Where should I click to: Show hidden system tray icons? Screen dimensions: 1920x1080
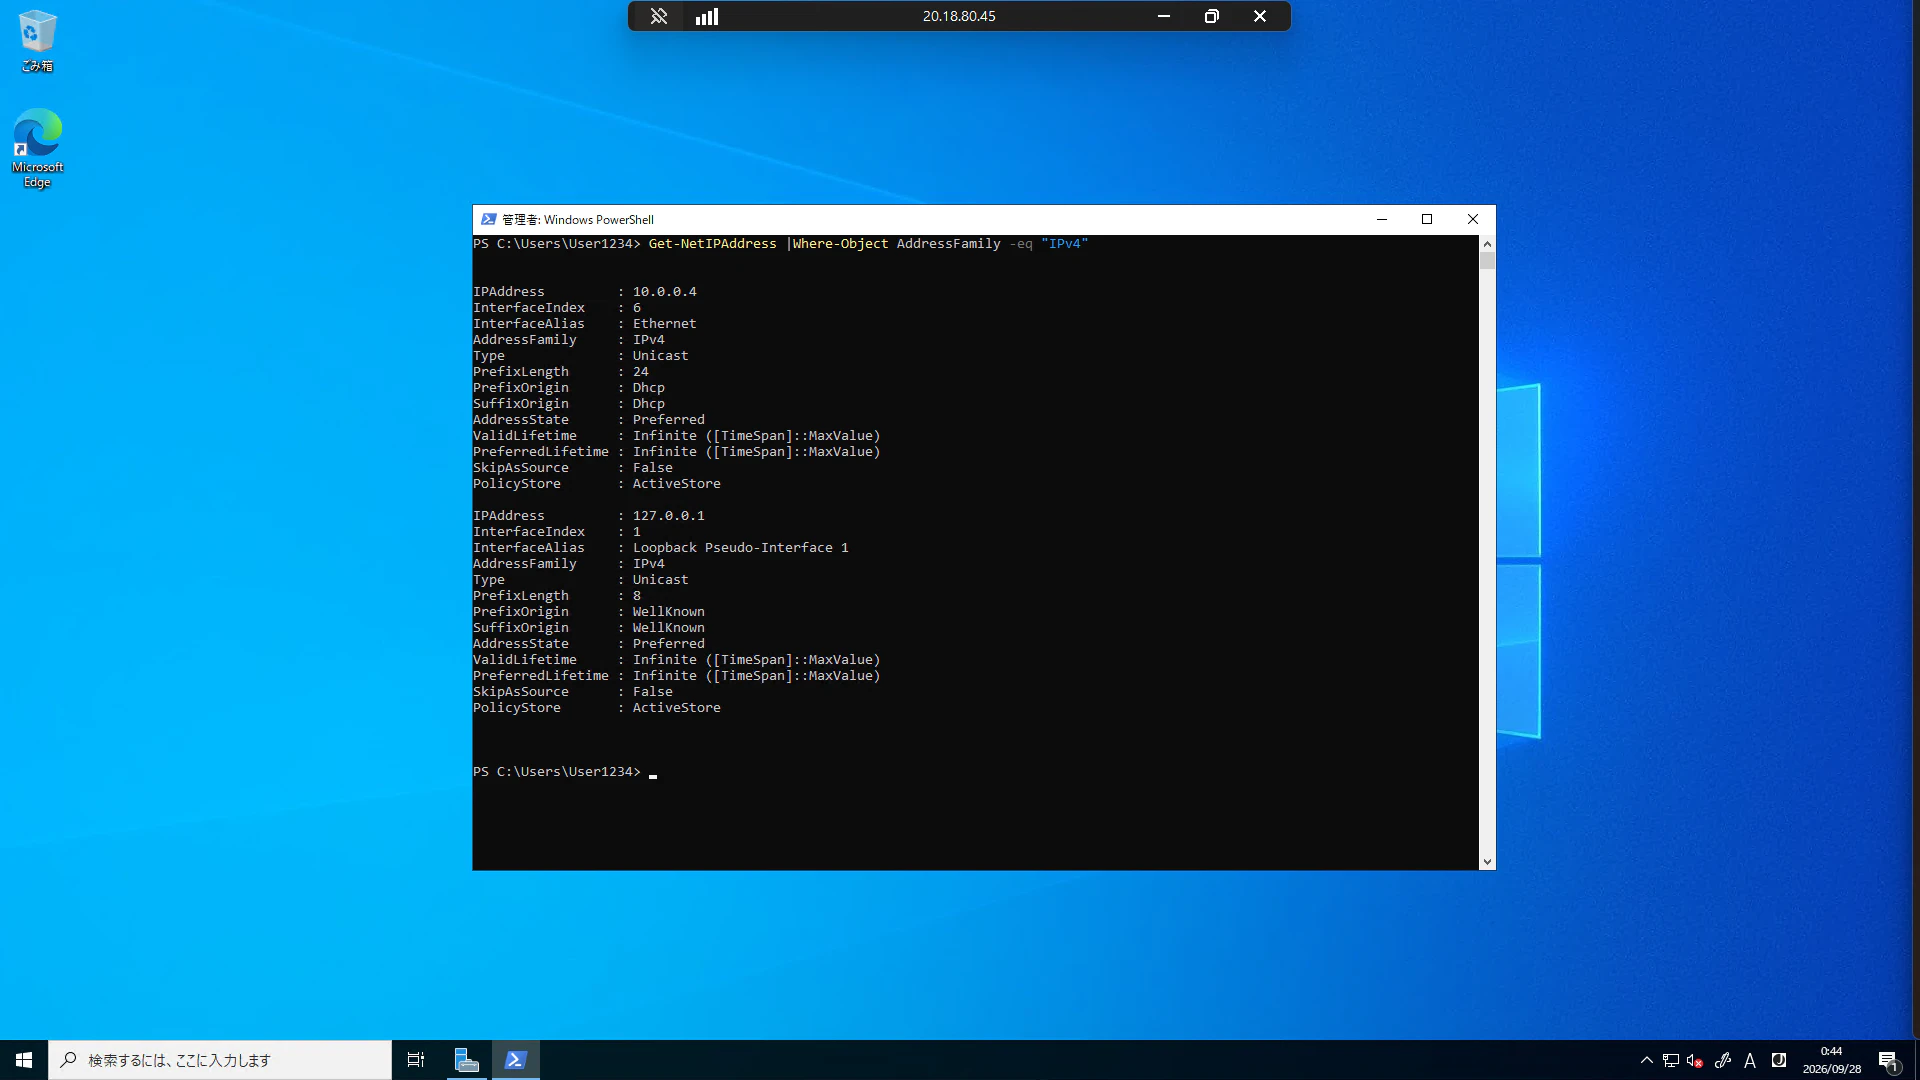point(1646,1060)
